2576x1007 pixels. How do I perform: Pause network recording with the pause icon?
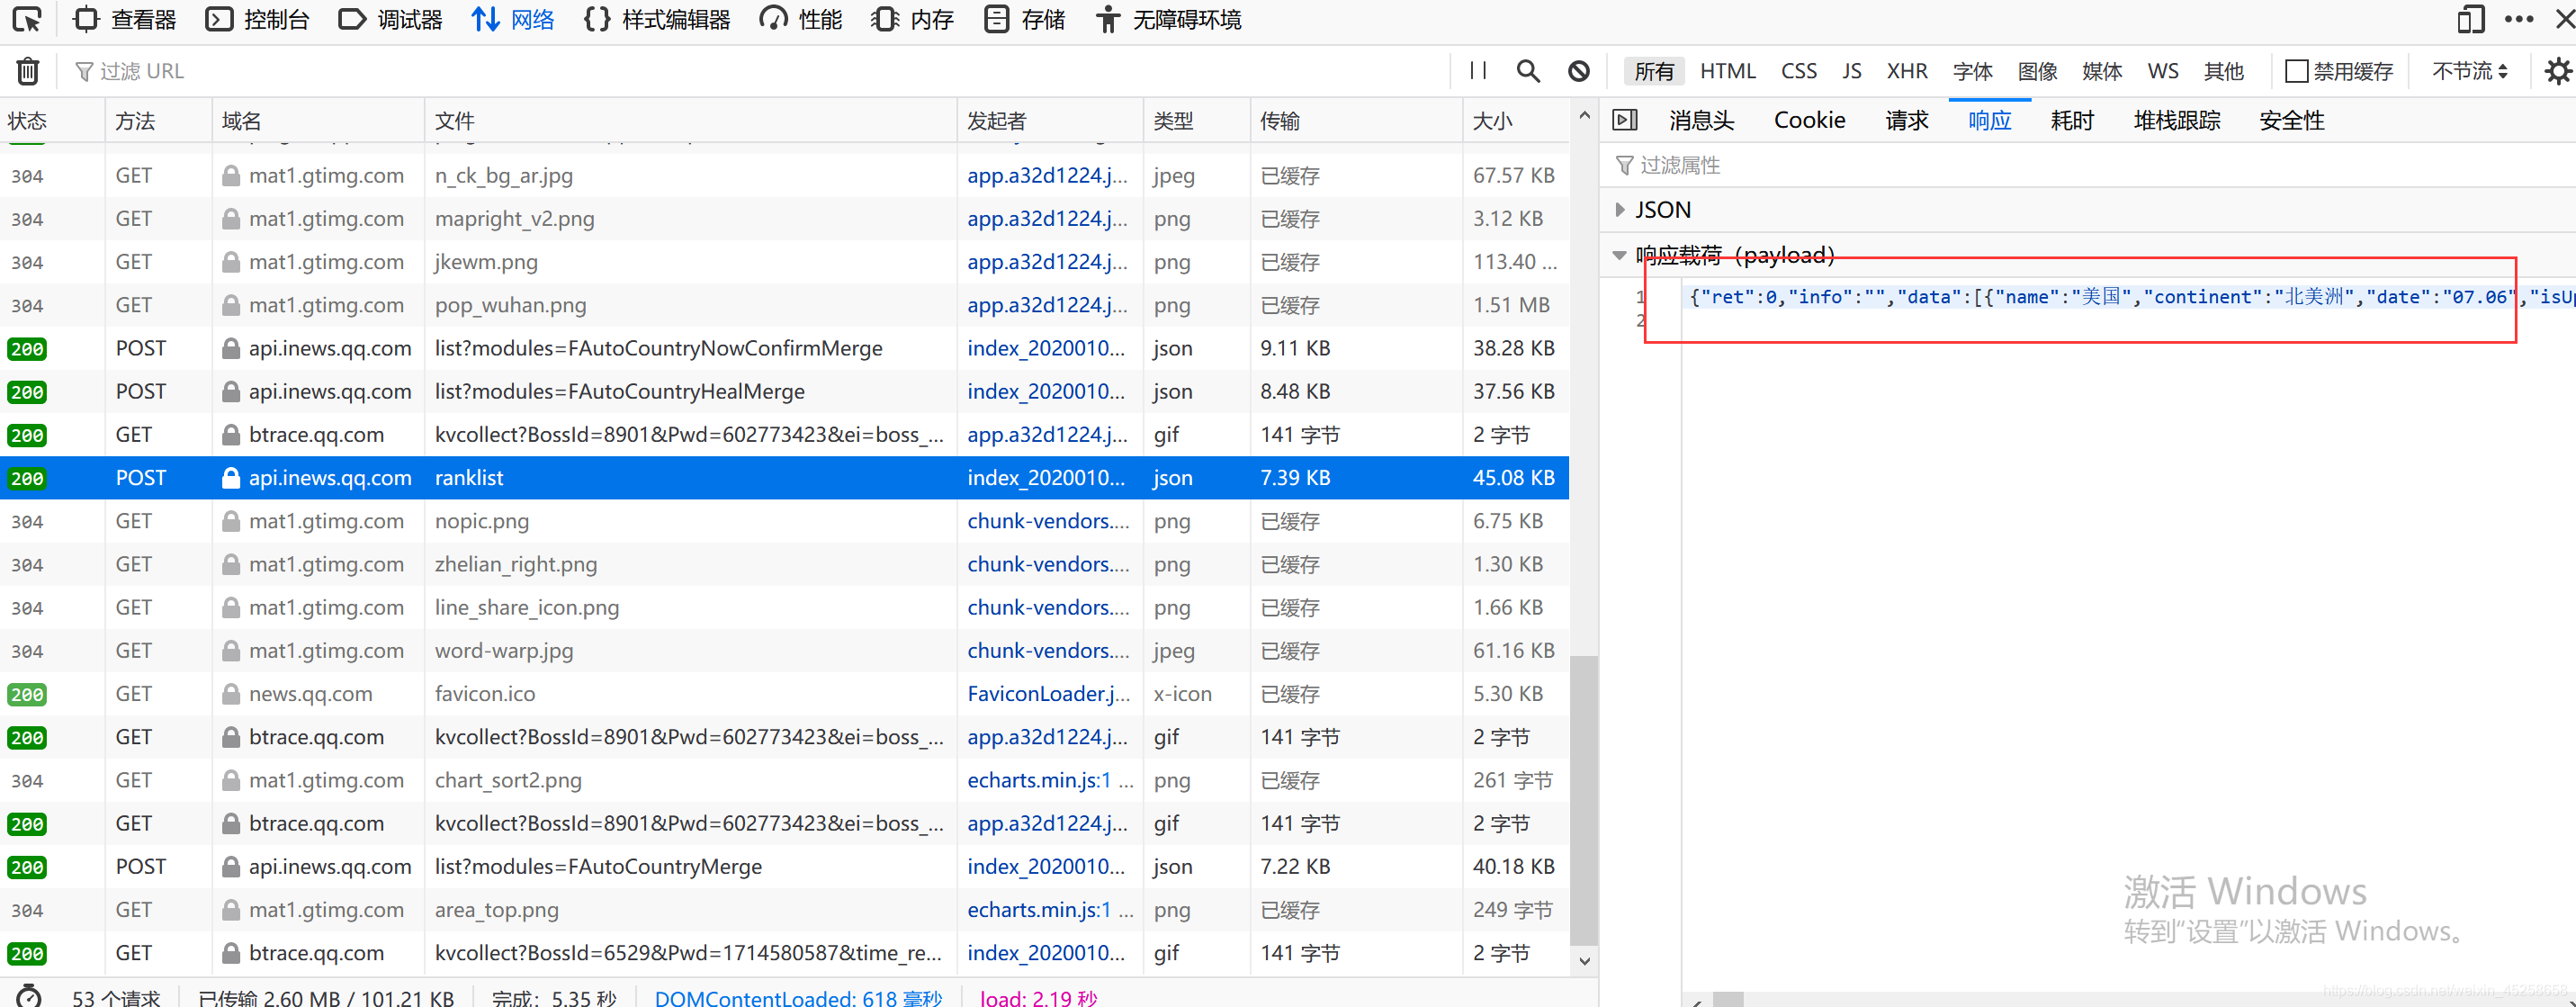point(1478,71)
